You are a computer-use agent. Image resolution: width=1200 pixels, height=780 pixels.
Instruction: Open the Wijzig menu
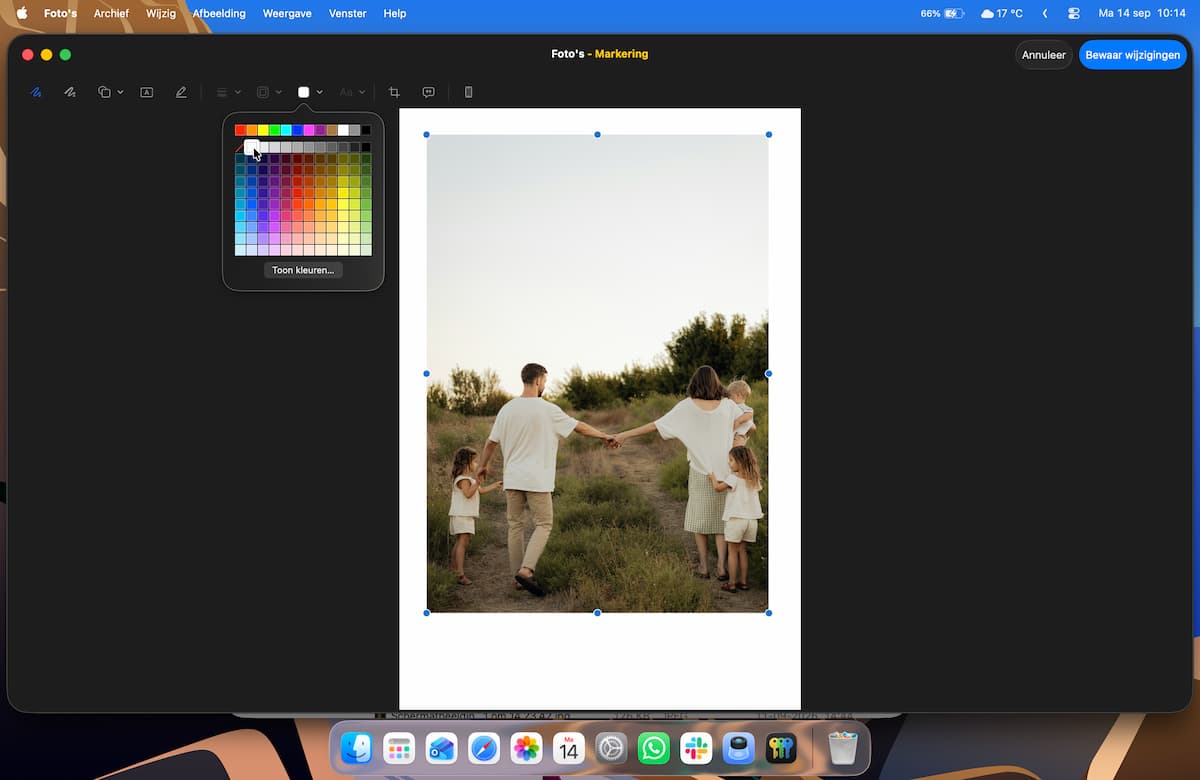(x=161, y=14)
